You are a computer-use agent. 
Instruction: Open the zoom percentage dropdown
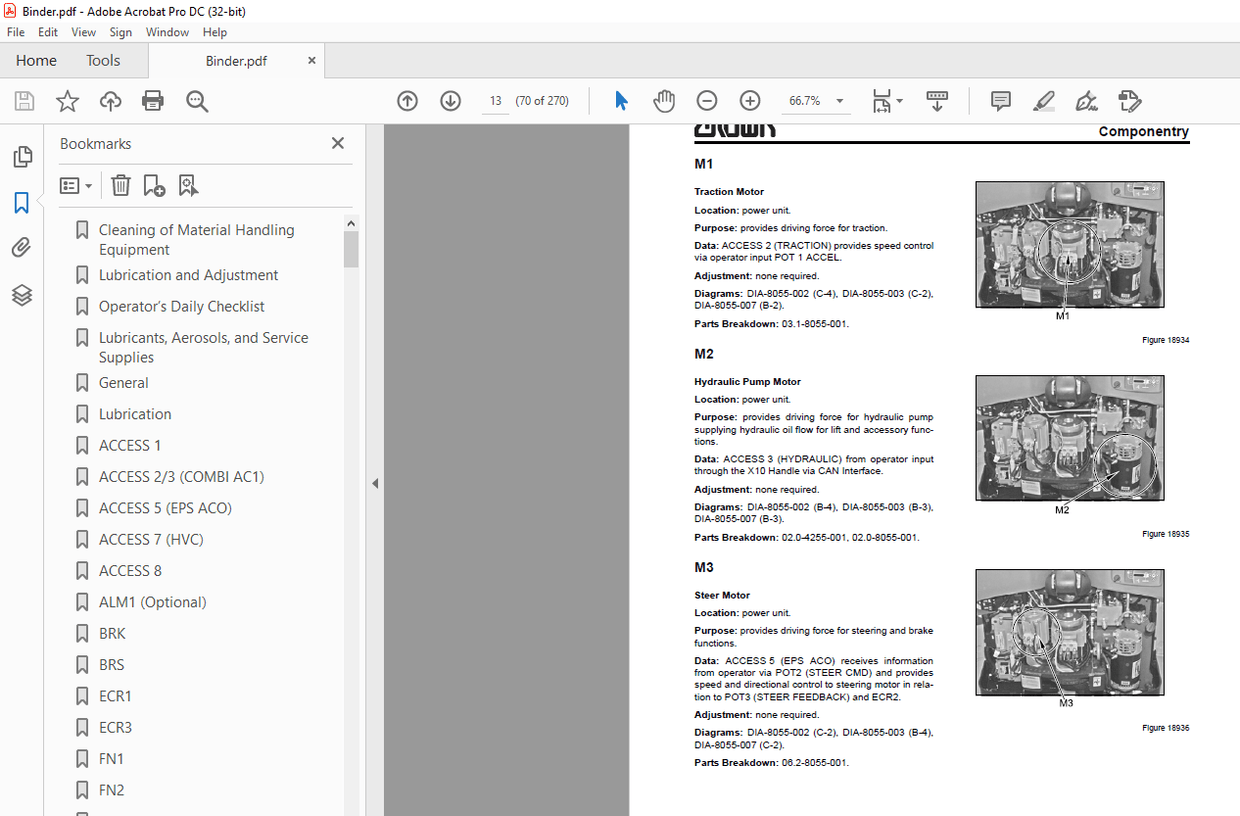(840, 101)
